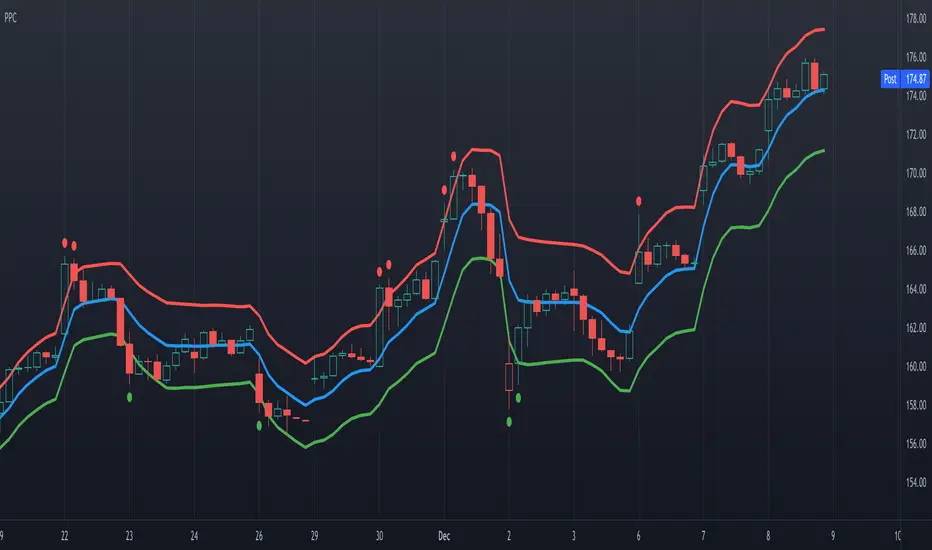Click the 162.00 price axis label
The width and height of the screenshot is (932, 550).
pos(916,328)
